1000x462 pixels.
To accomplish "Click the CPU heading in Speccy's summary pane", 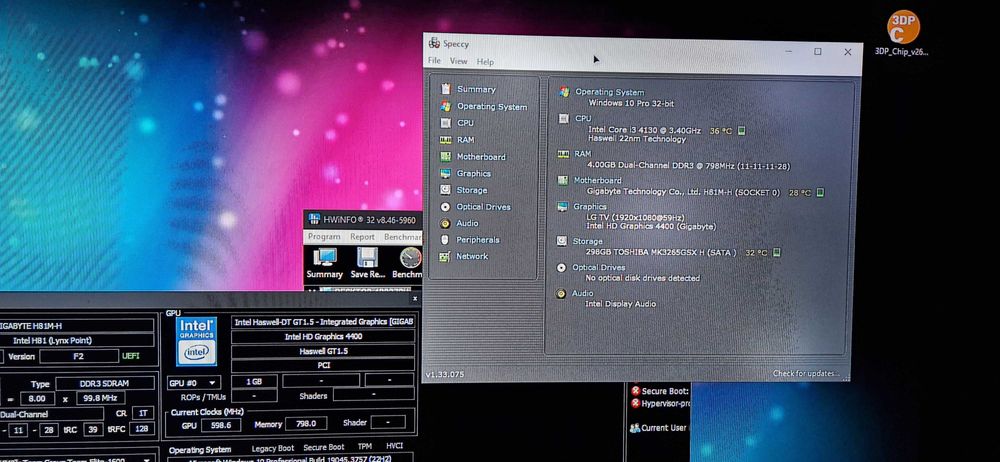I will [583, 119].
